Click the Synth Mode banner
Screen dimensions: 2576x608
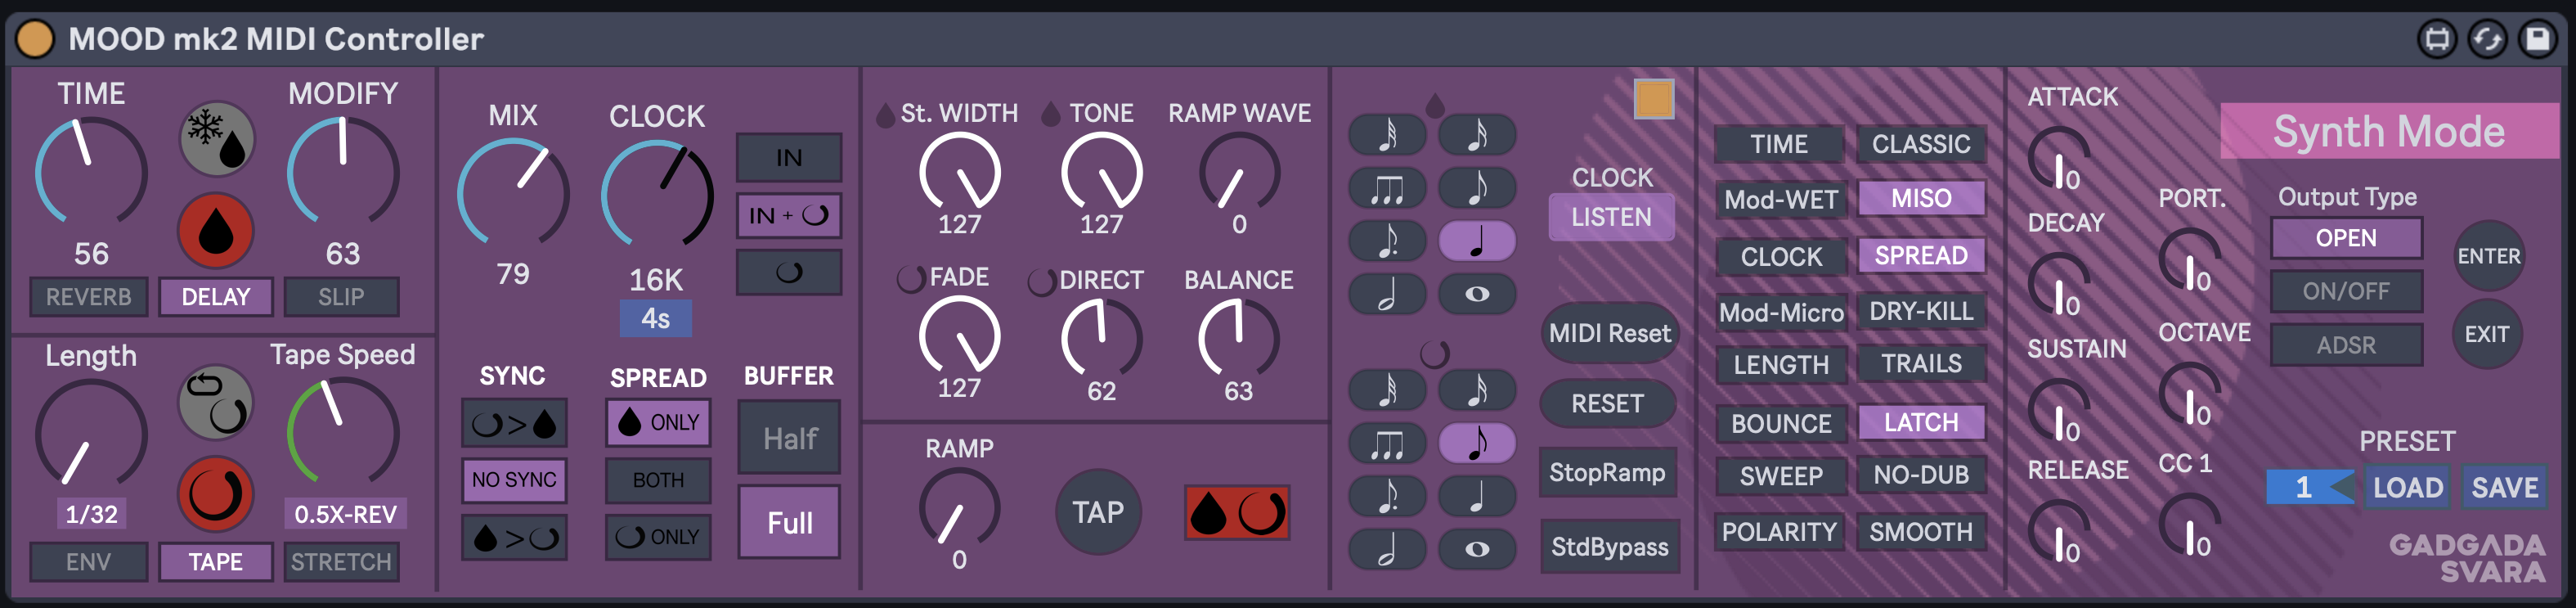2388,131
